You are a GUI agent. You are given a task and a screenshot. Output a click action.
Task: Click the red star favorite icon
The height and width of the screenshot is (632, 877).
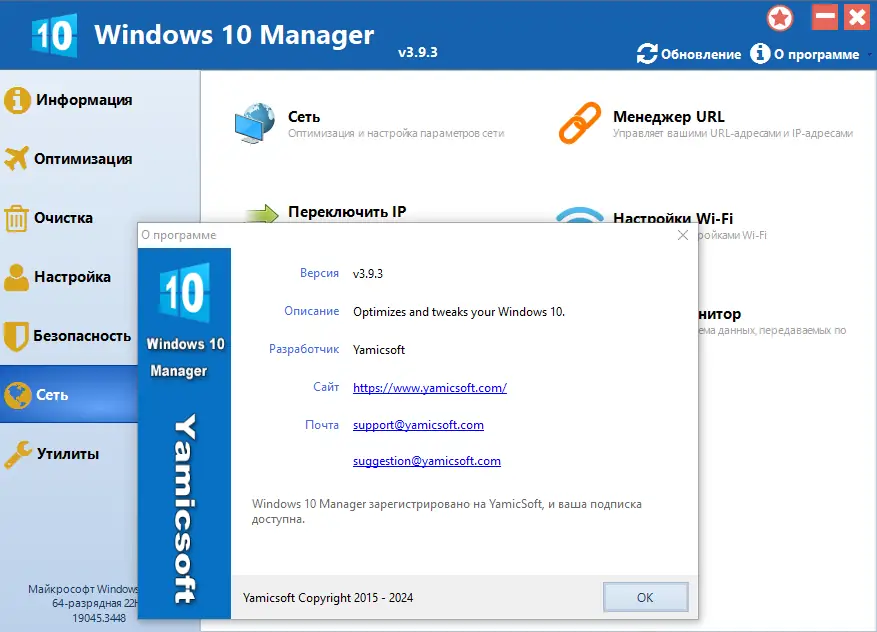click(x=780, y=18)
